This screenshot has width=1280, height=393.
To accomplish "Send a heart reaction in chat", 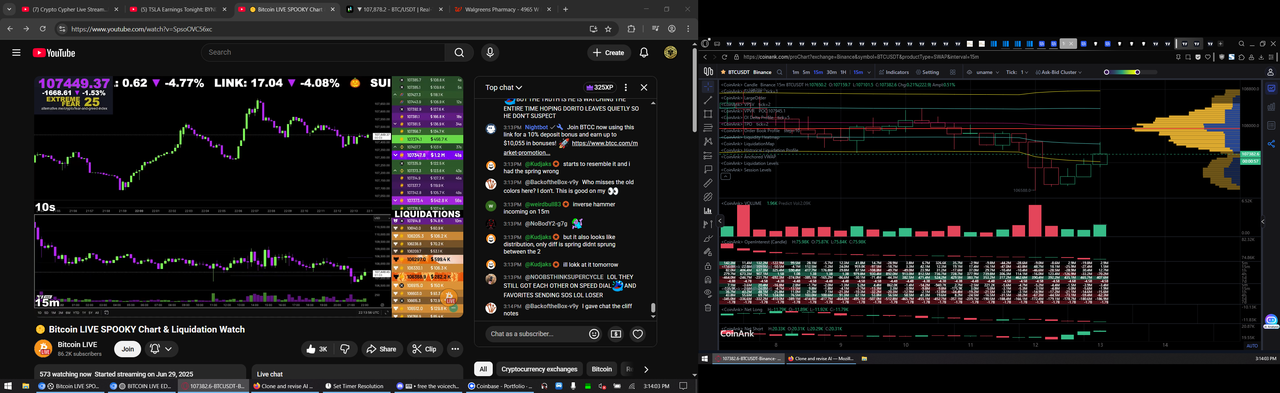I will pyautogui.click(x=637, y=334).
